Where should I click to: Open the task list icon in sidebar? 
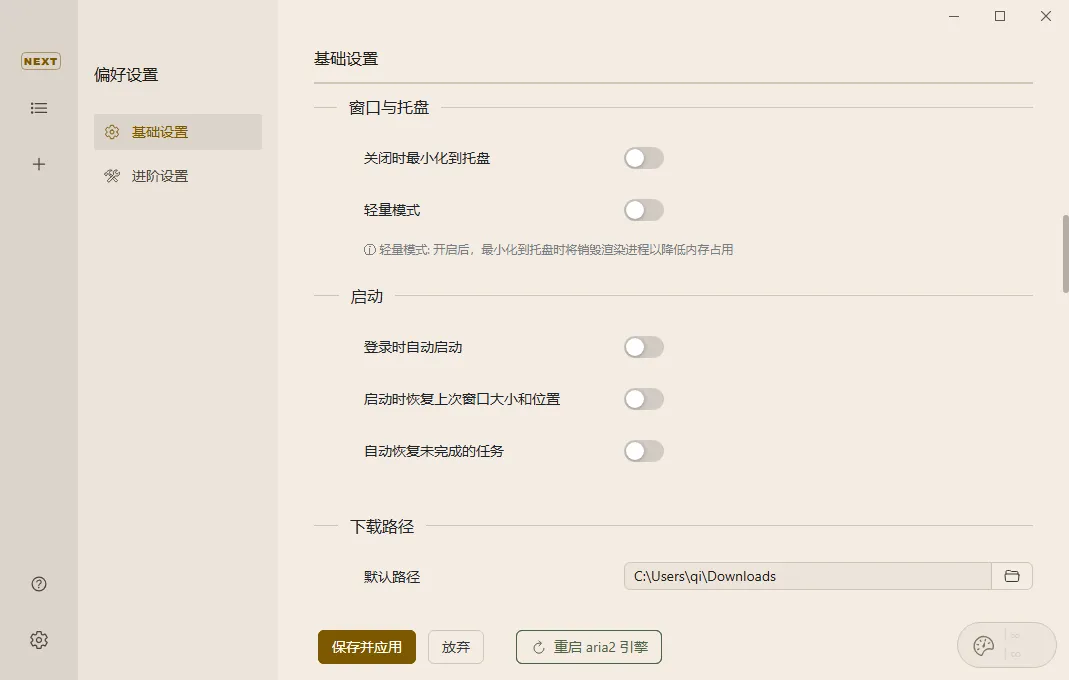tap(39, 108)
